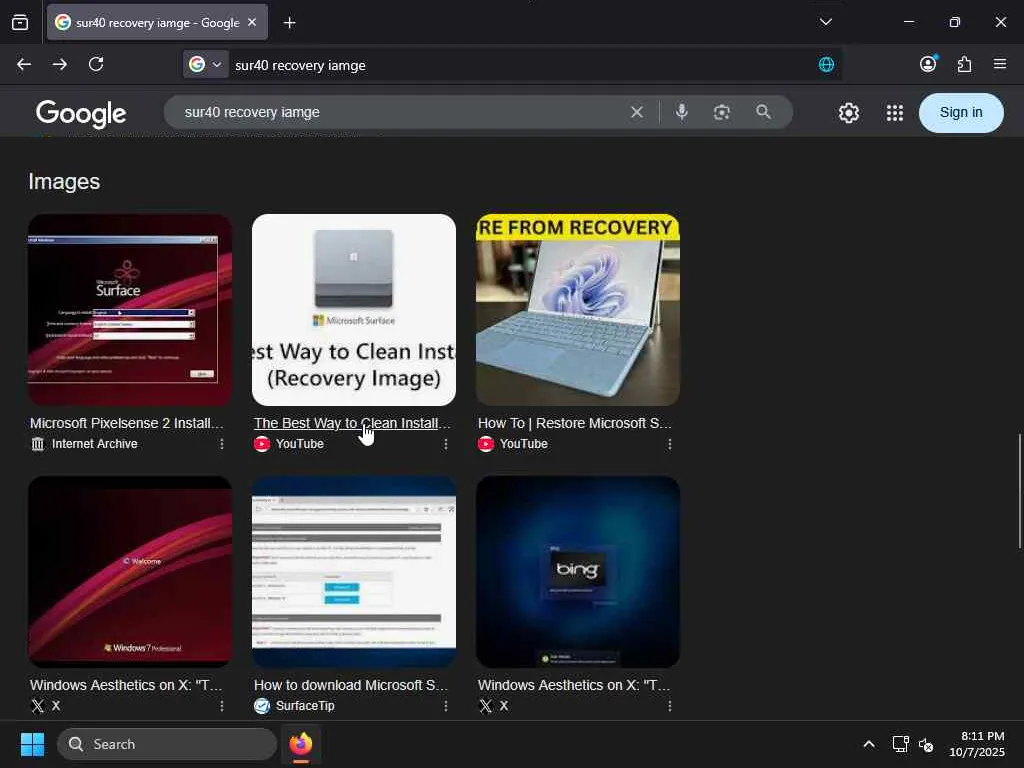
Task: Click the page vertical scrollbar thumb
Action: tap(1019, 491)
